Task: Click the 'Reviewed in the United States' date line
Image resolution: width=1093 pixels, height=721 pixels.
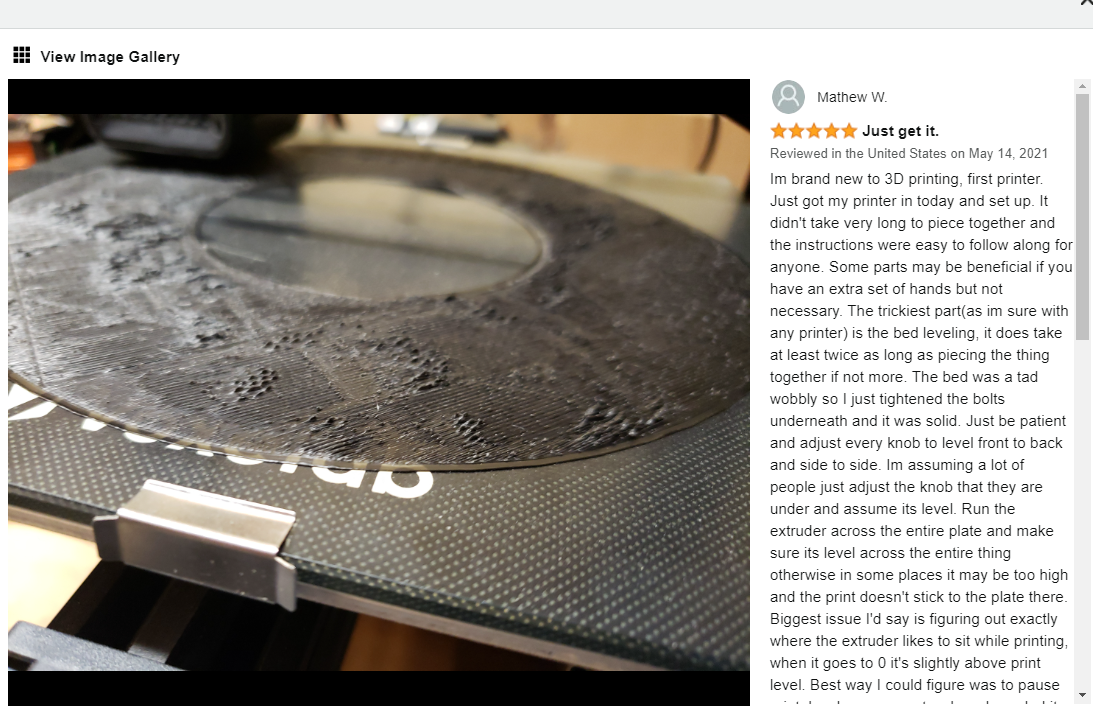Action: [x=908, y=153]
